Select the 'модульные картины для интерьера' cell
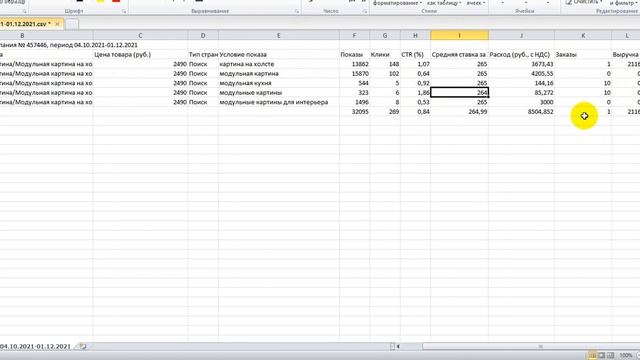Viewport: 640px width, 360px height. point(279,102)
